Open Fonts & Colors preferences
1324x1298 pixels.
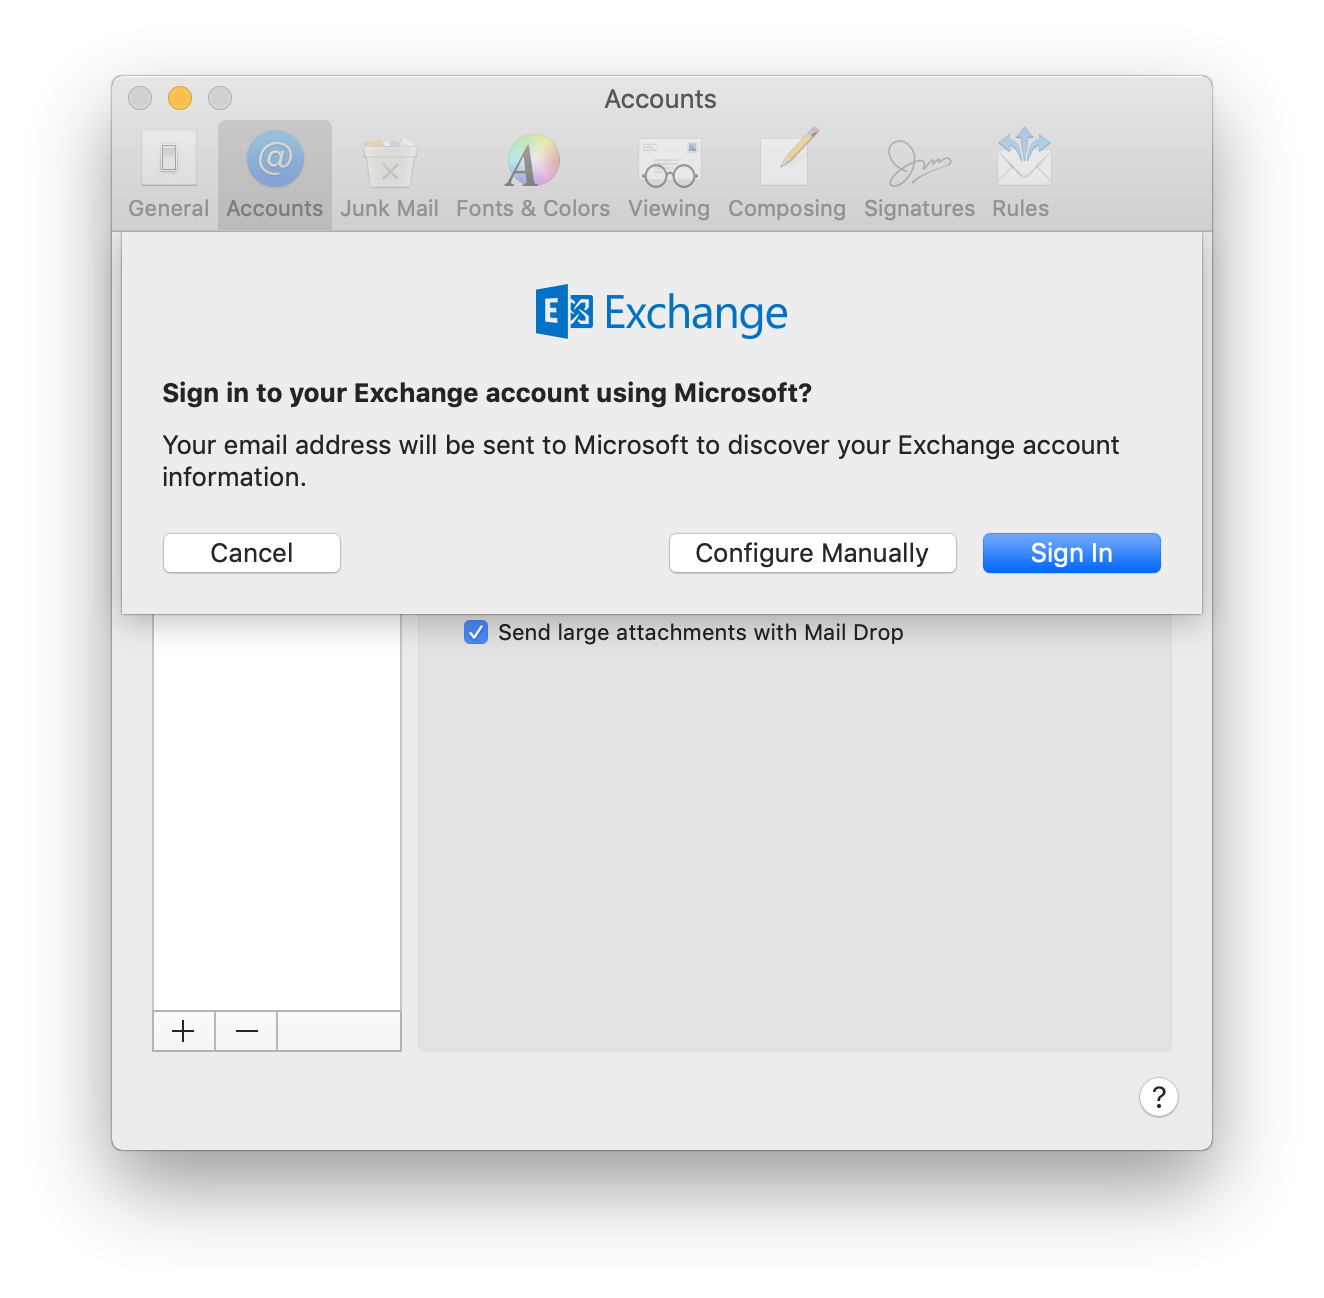533,175
